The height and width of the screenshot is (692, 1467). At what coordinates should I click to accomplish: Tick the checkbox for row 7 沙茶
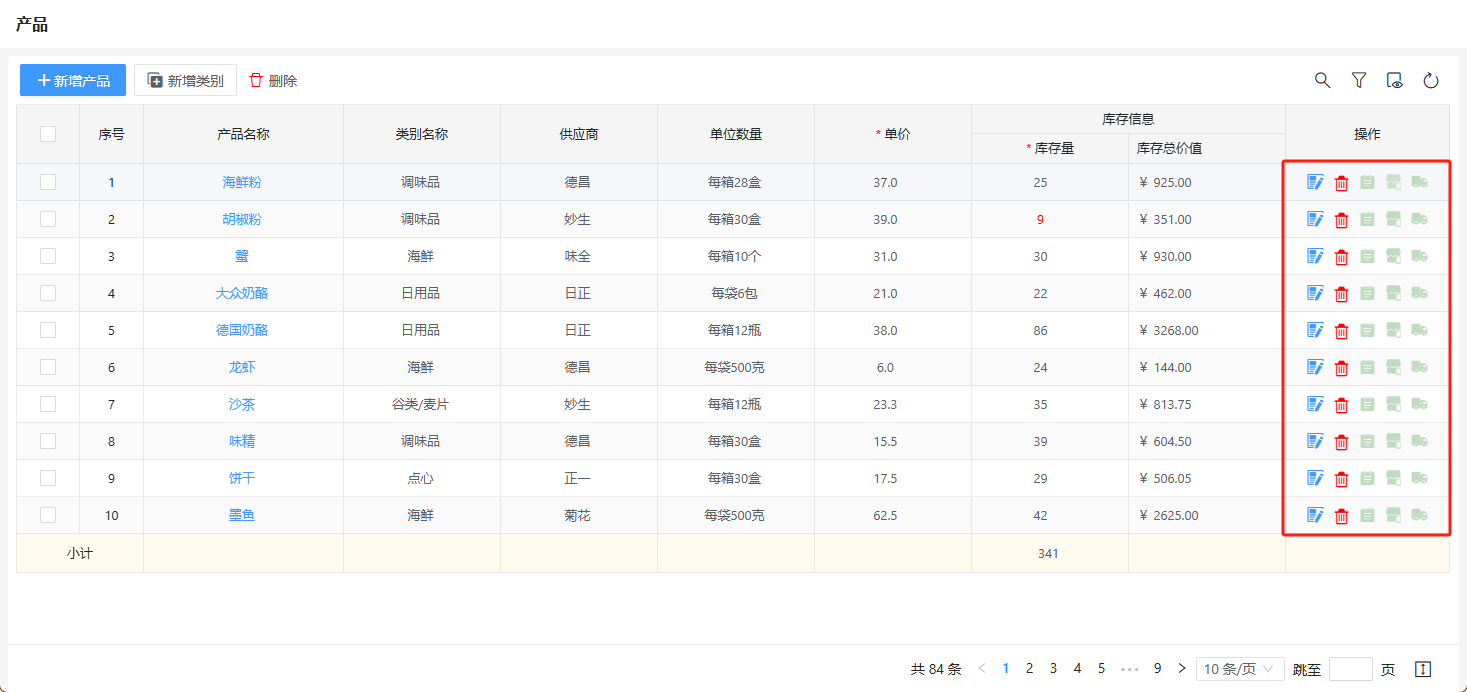(48, 404)
